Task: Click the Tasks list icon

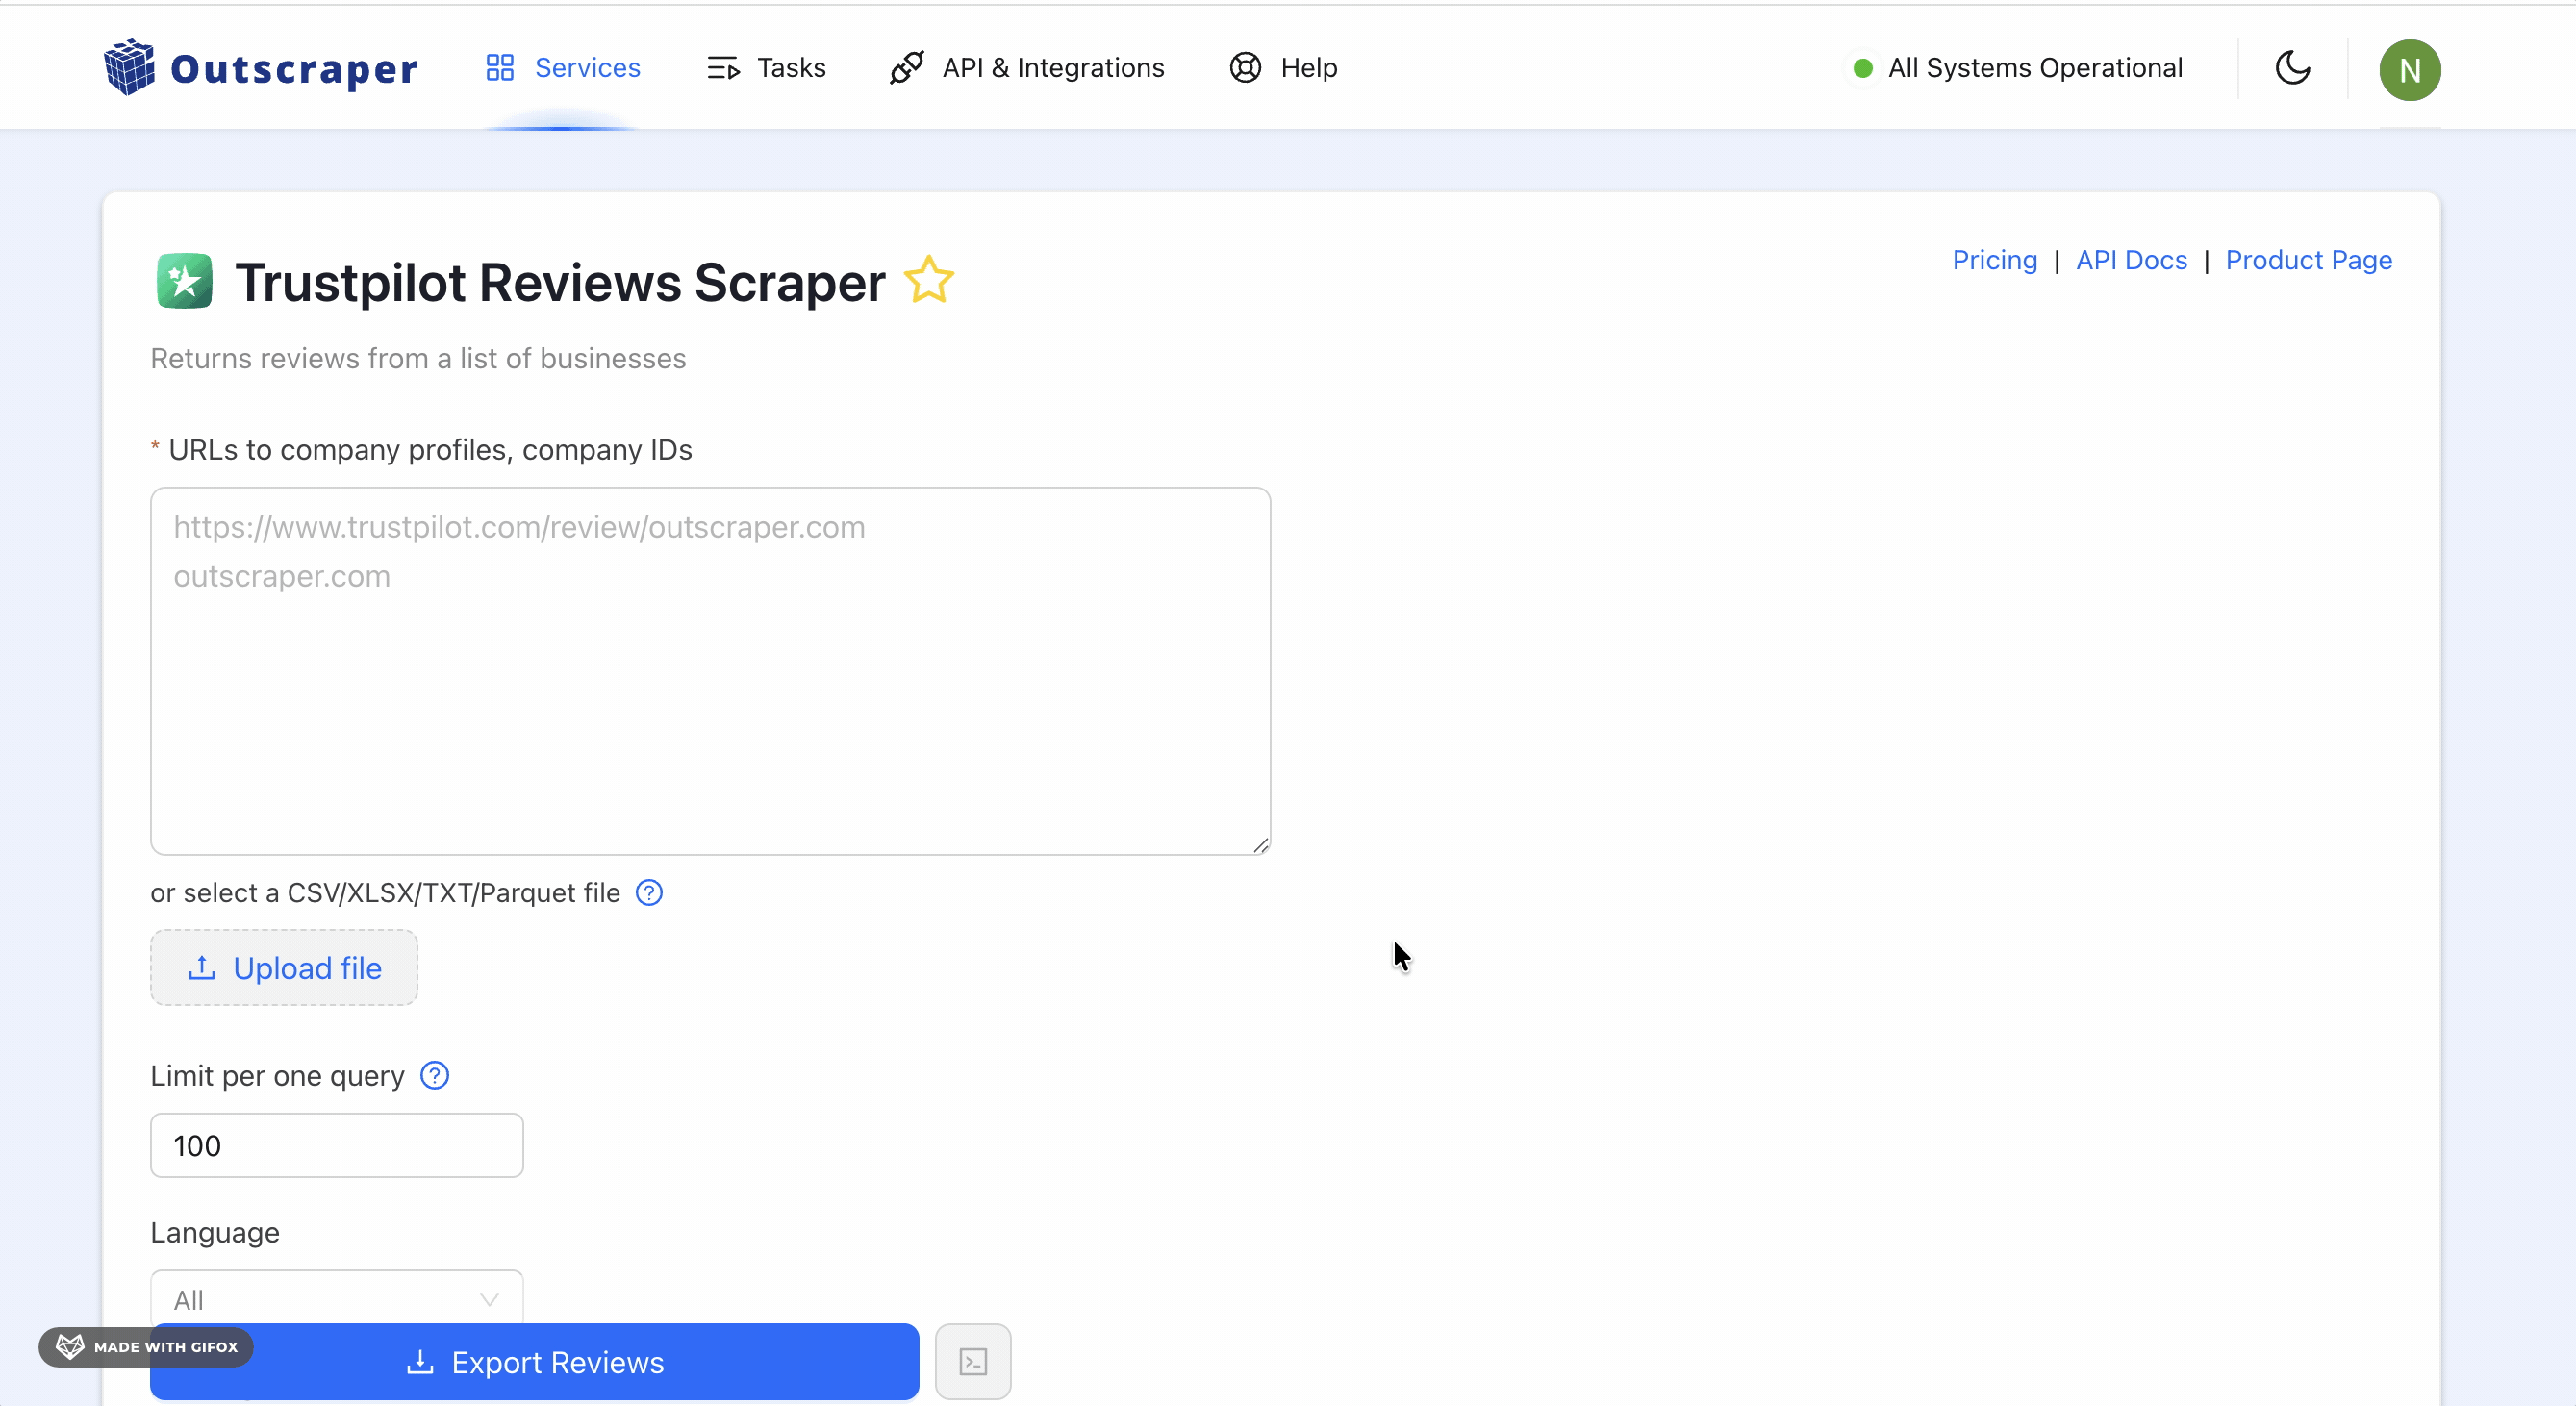Action: 723,67
